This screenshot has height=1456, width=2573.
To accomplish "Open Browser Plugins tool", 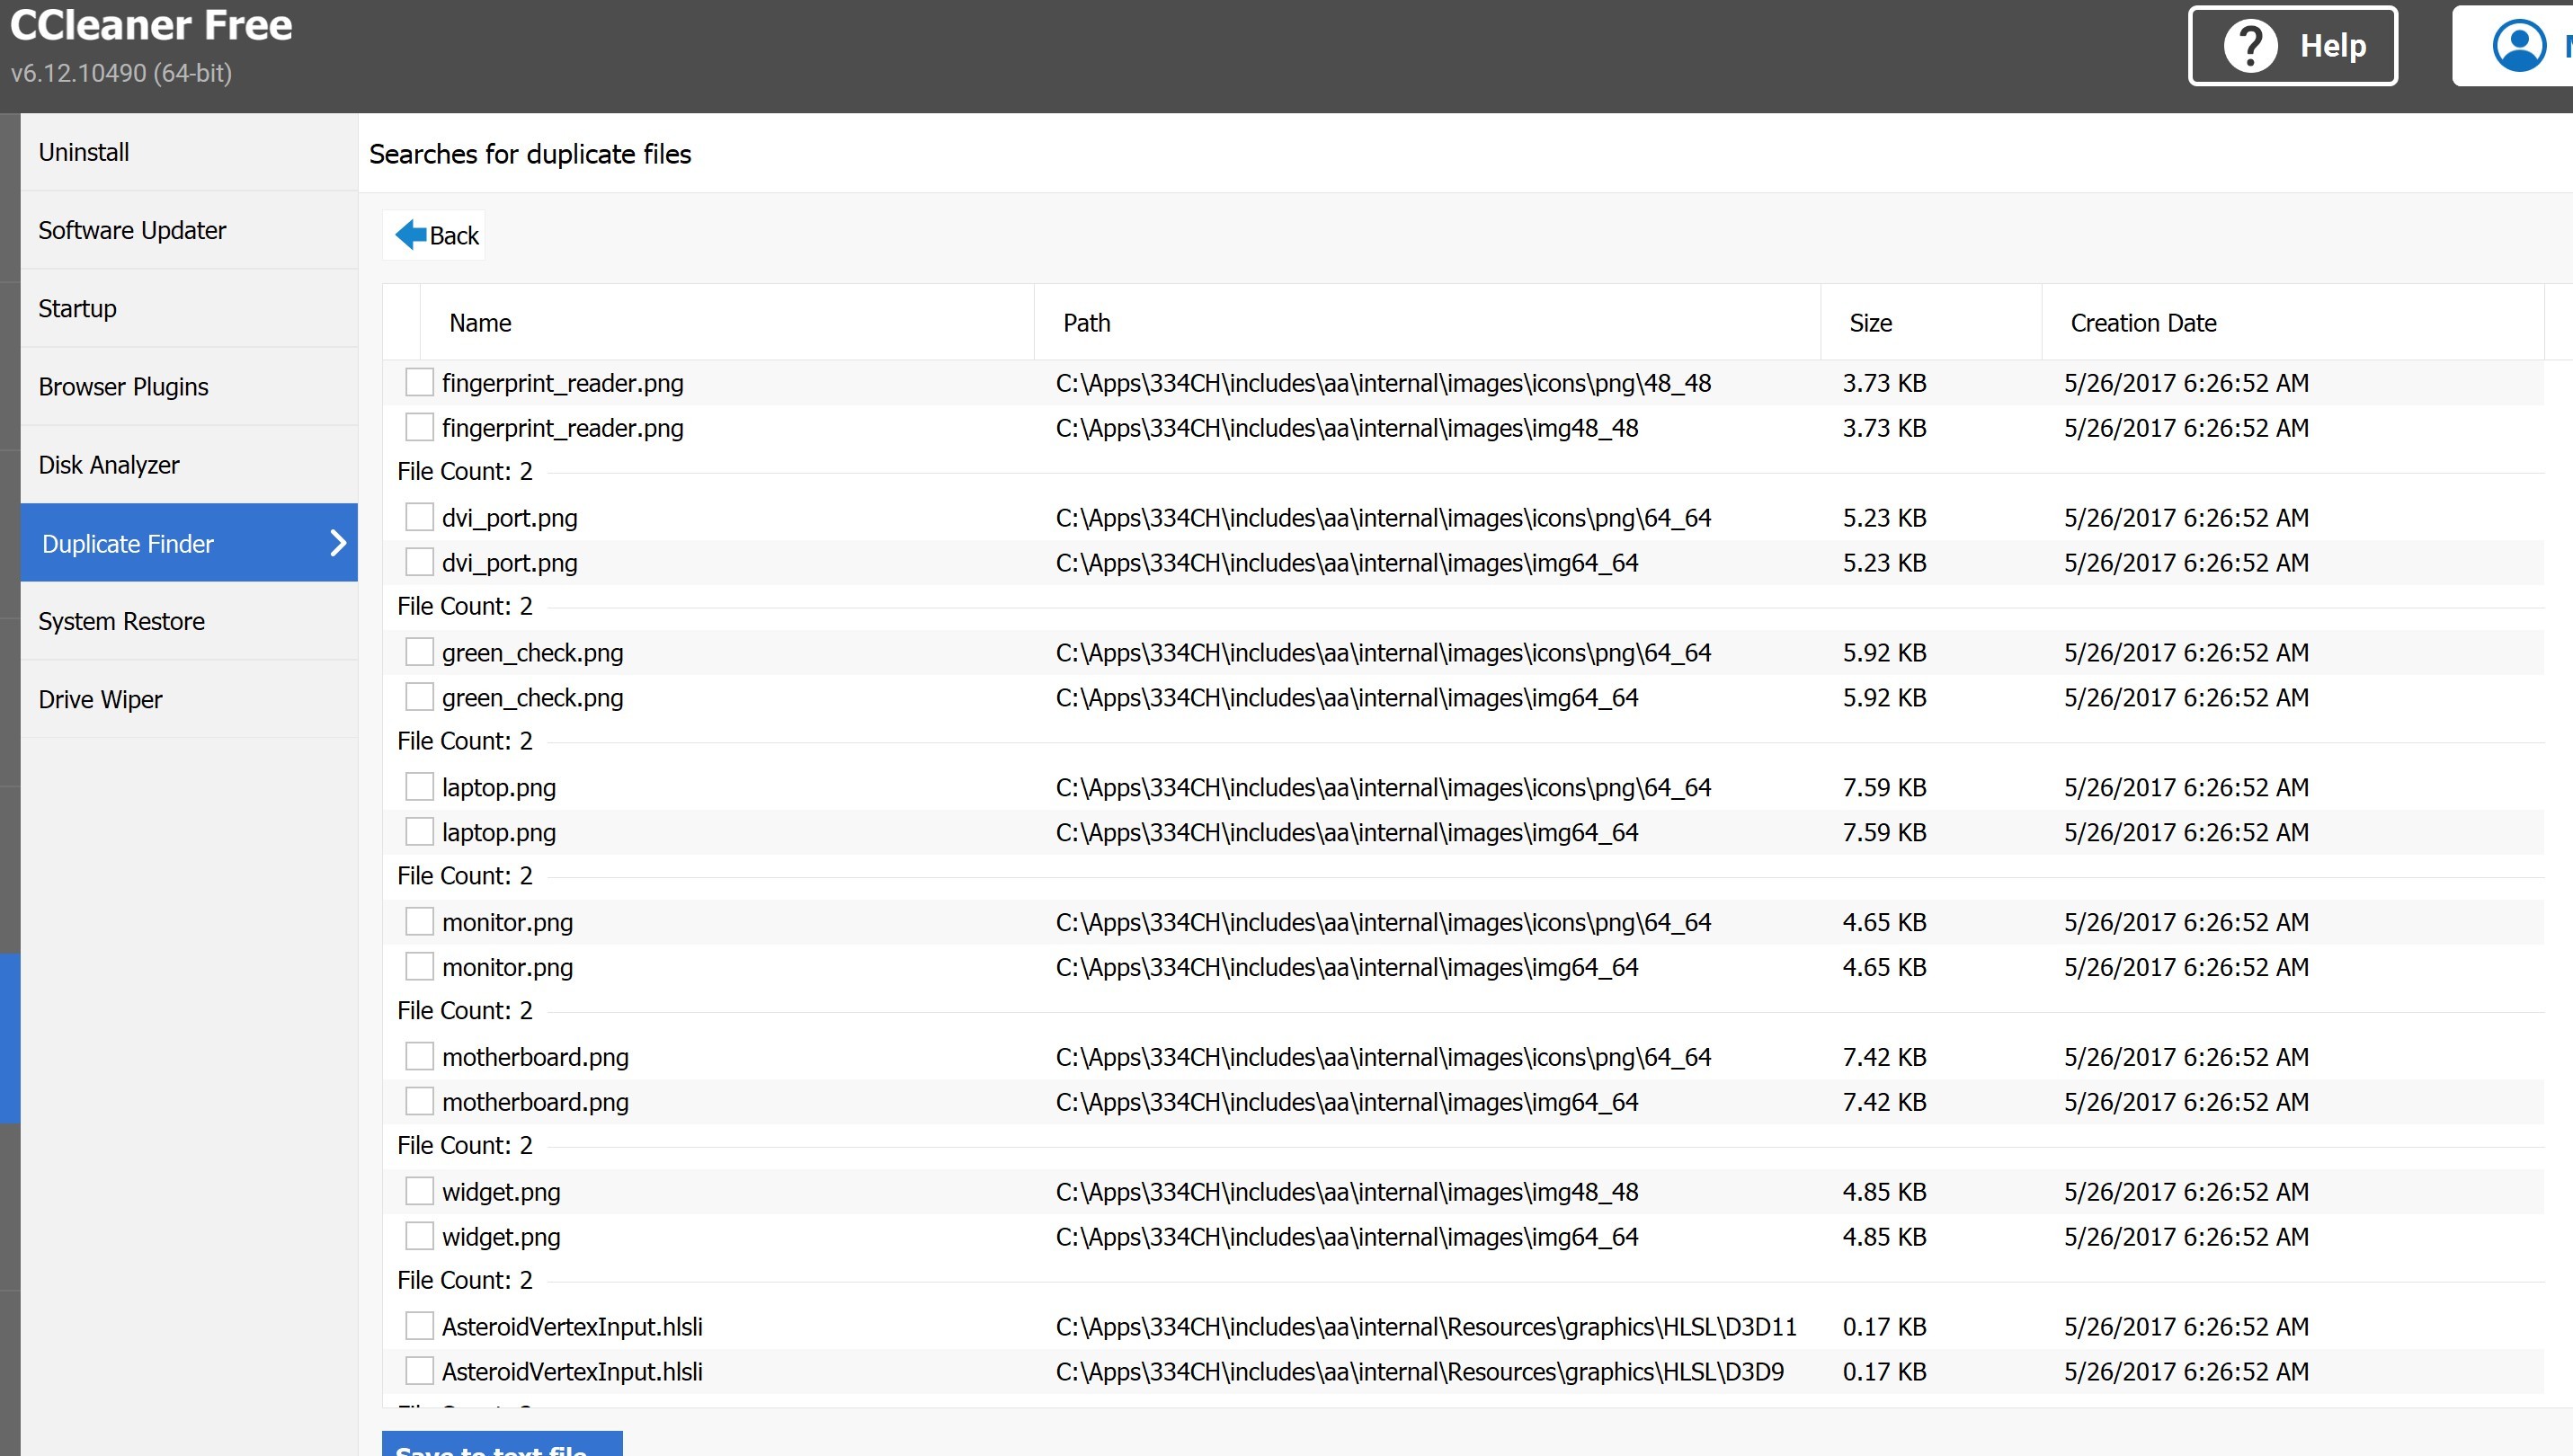I will pos(189,386).
